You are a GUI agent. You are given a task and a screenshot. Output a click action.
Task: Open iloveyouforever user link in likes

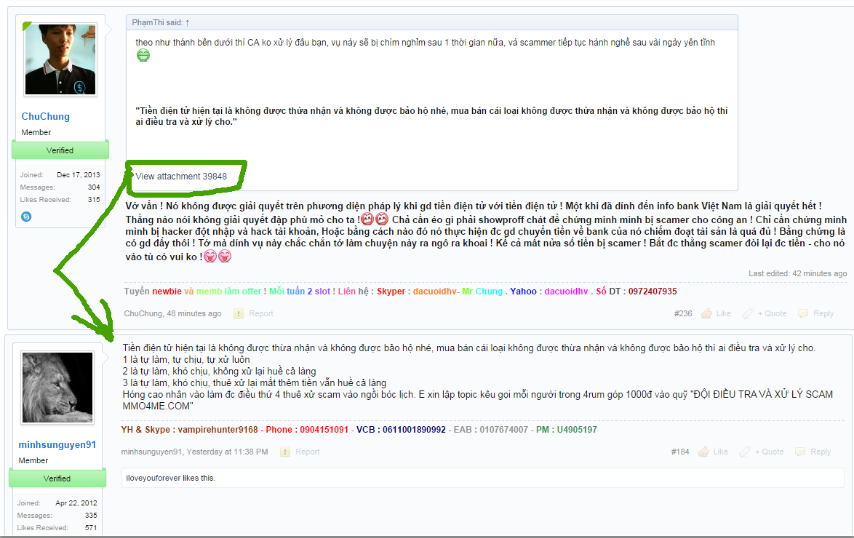[153, 478]
